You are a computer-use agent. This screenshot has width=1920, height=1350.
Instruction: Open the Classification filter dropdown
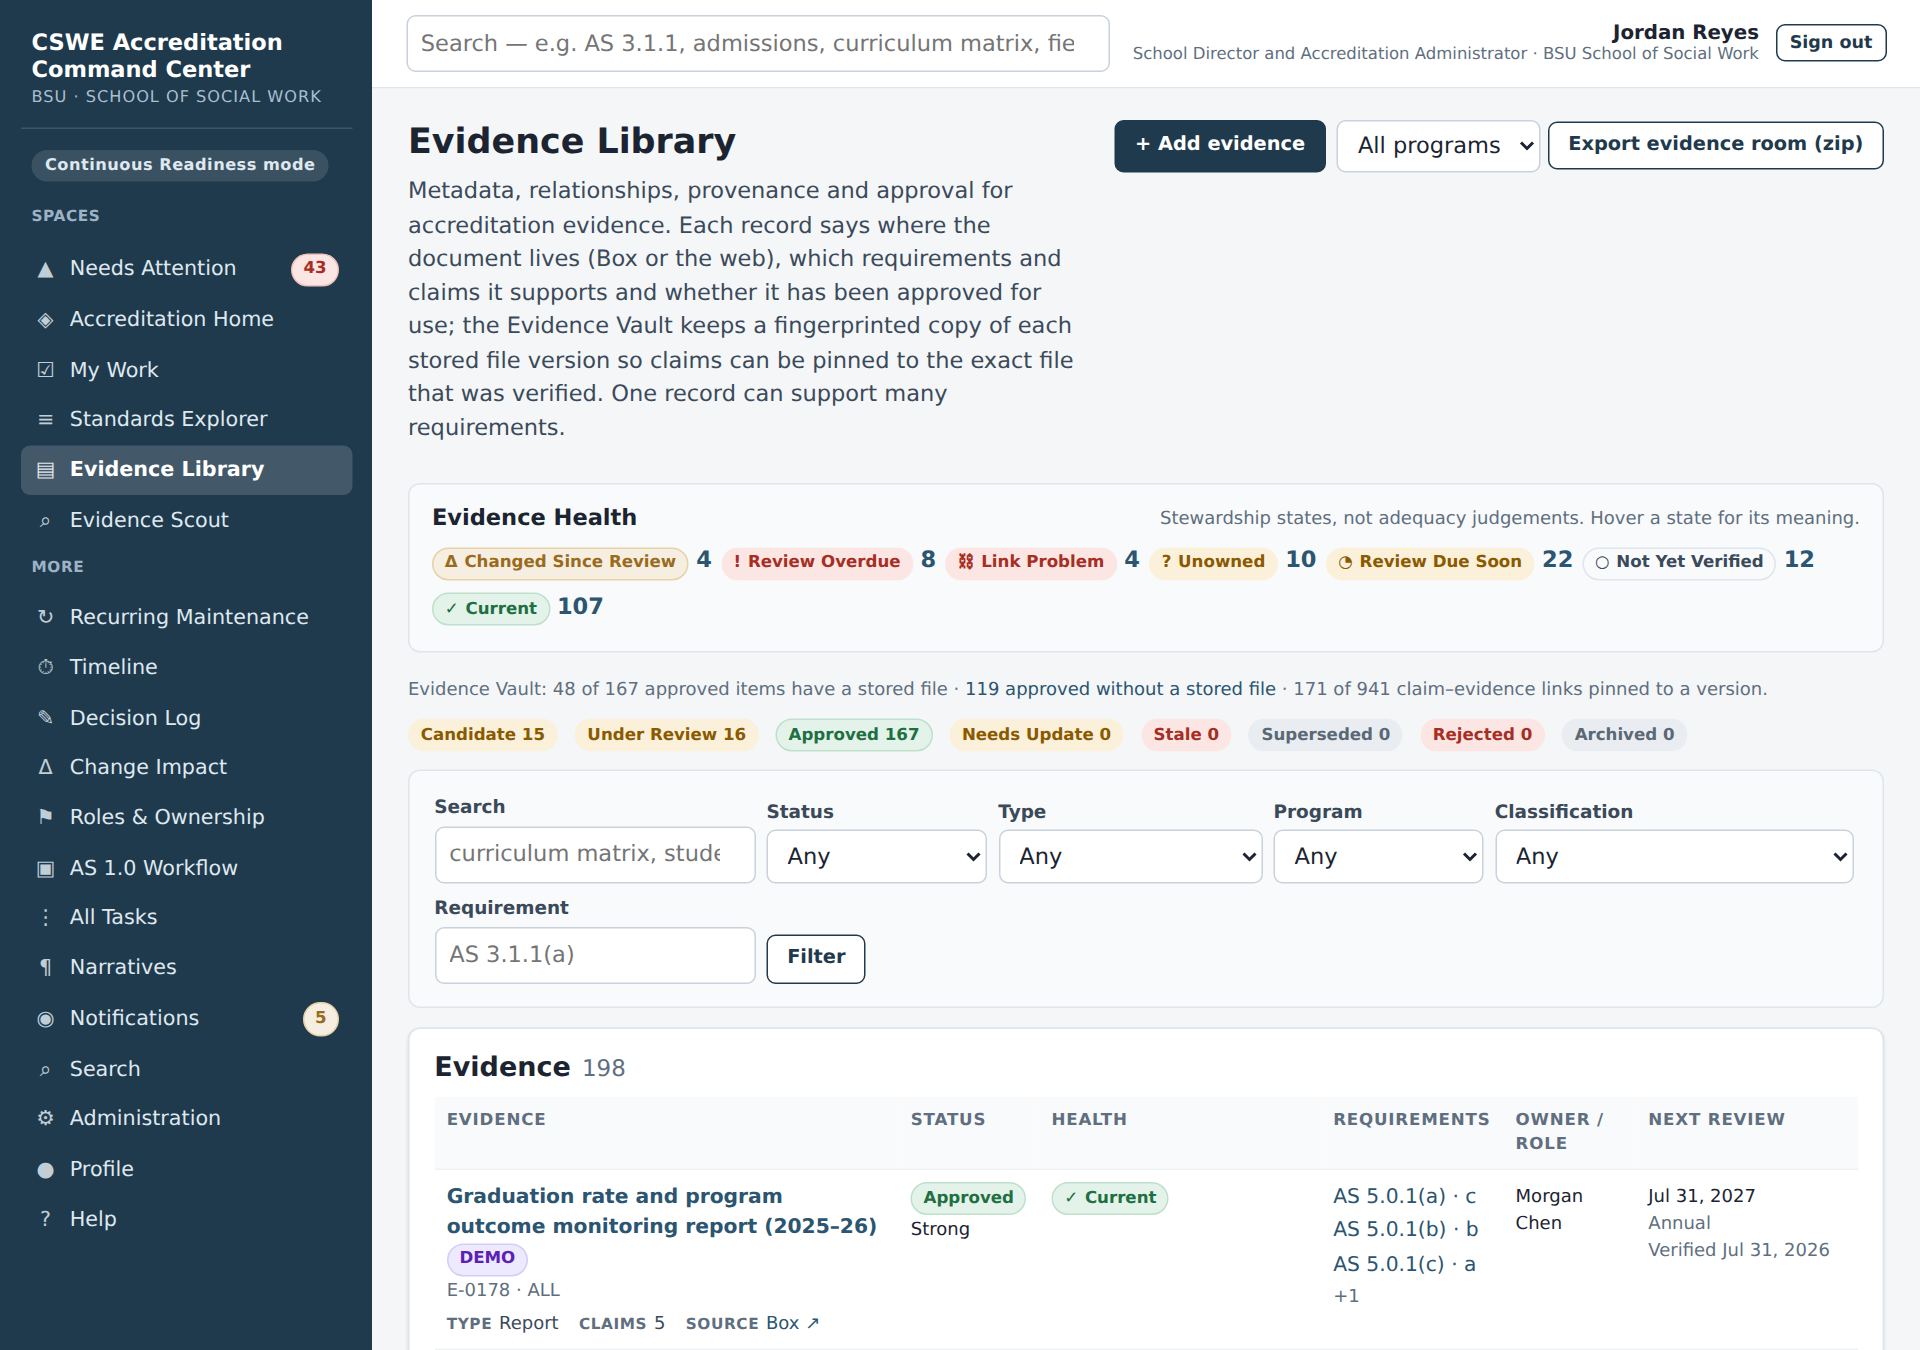1674,857
